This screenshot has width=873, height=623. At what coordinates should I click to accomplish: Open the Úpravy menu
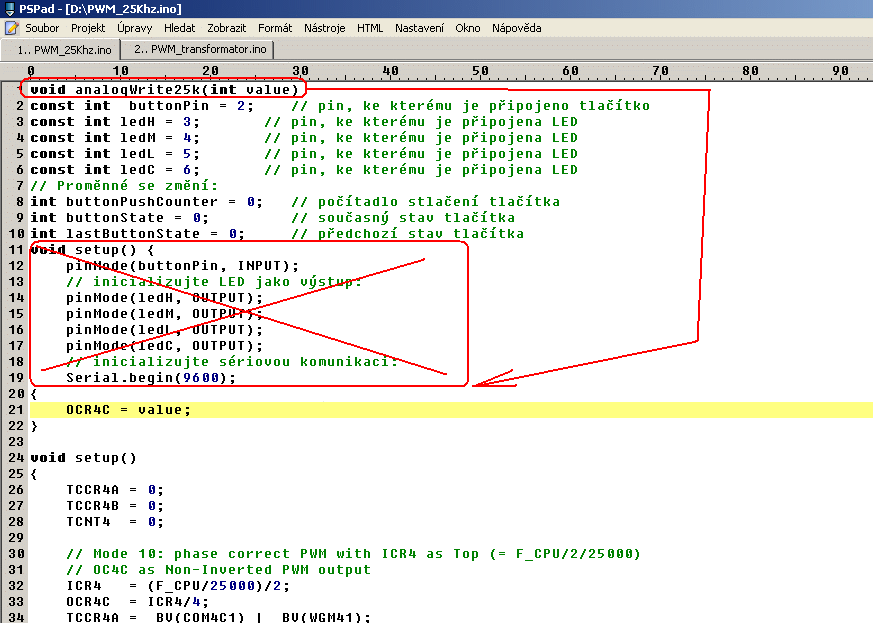135,28
